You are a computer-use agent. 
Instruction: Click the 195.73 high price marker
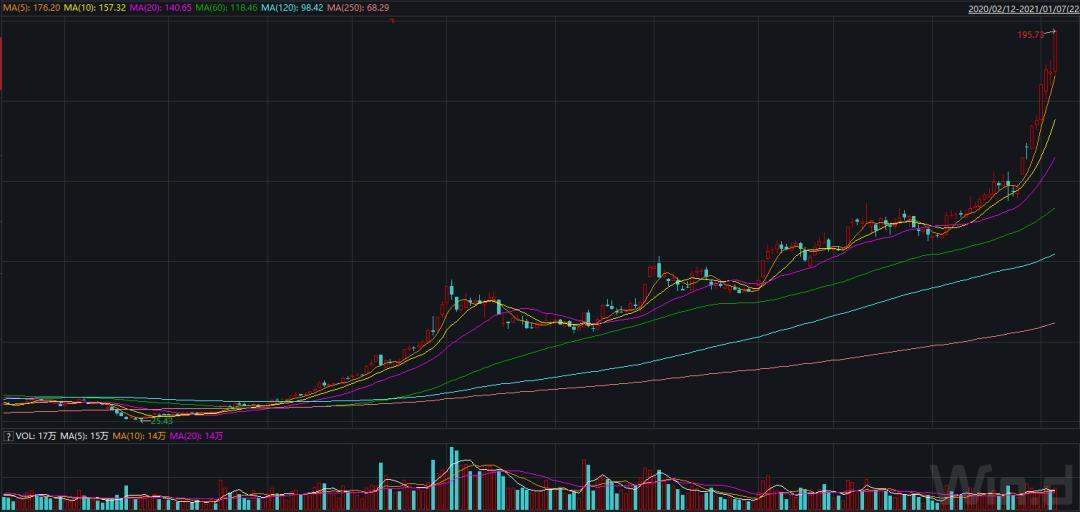pyautogui.click(x=1030, y=34)
